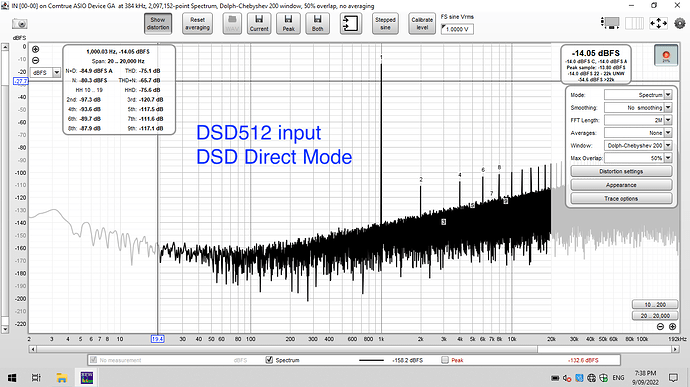This screenshot has width=690, height=387.
Task: Capture the graph with the camera icon
Action: tap(19, 24)
